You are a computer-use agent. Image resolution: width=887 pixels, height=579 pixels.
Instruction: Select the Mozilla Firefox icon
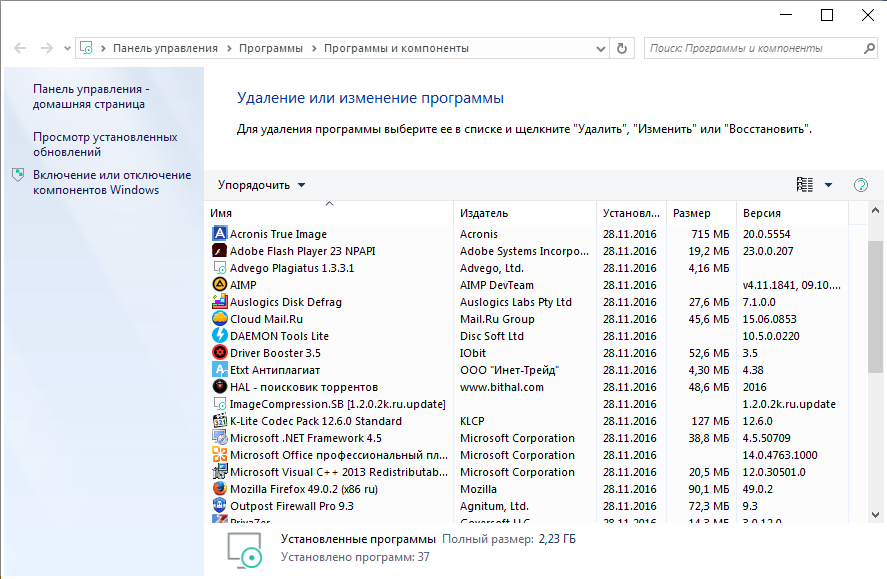coord(220,489)
